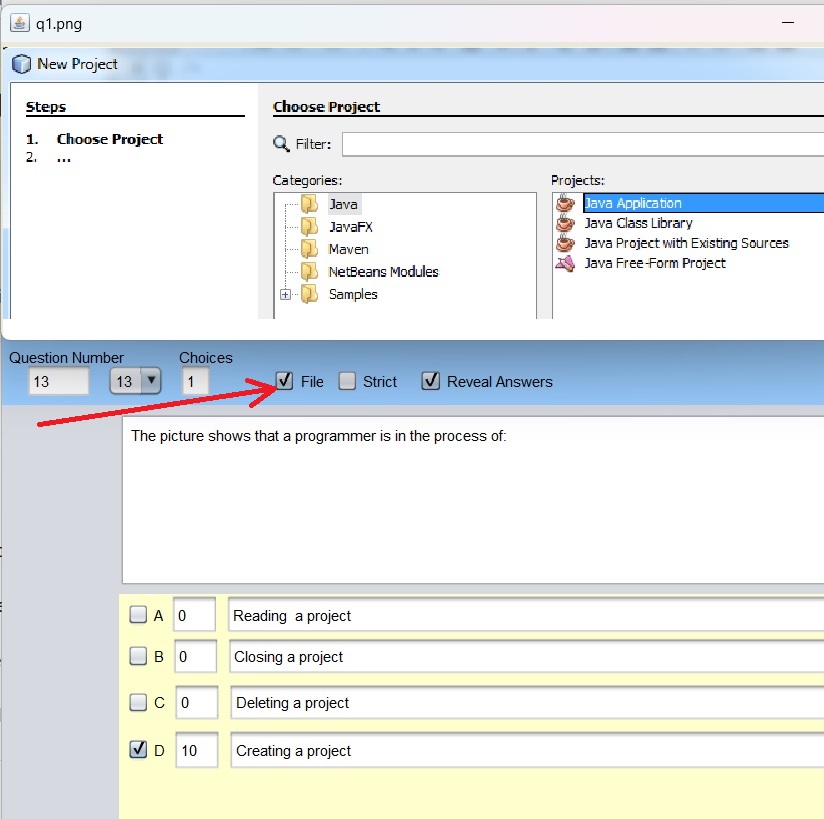Click the Java Project with Existing Sources icon

pyautogui.click(x=565, y=243)
